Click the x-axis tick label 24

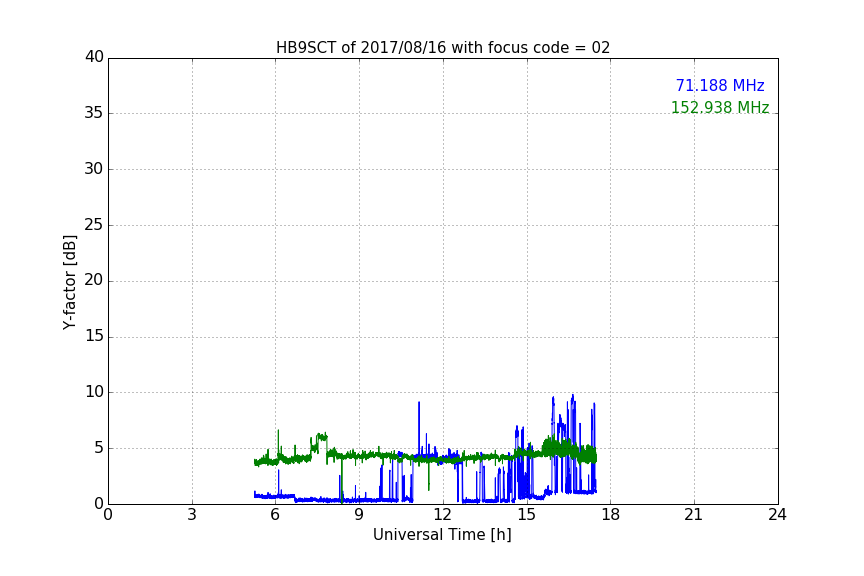pos(777,516)
